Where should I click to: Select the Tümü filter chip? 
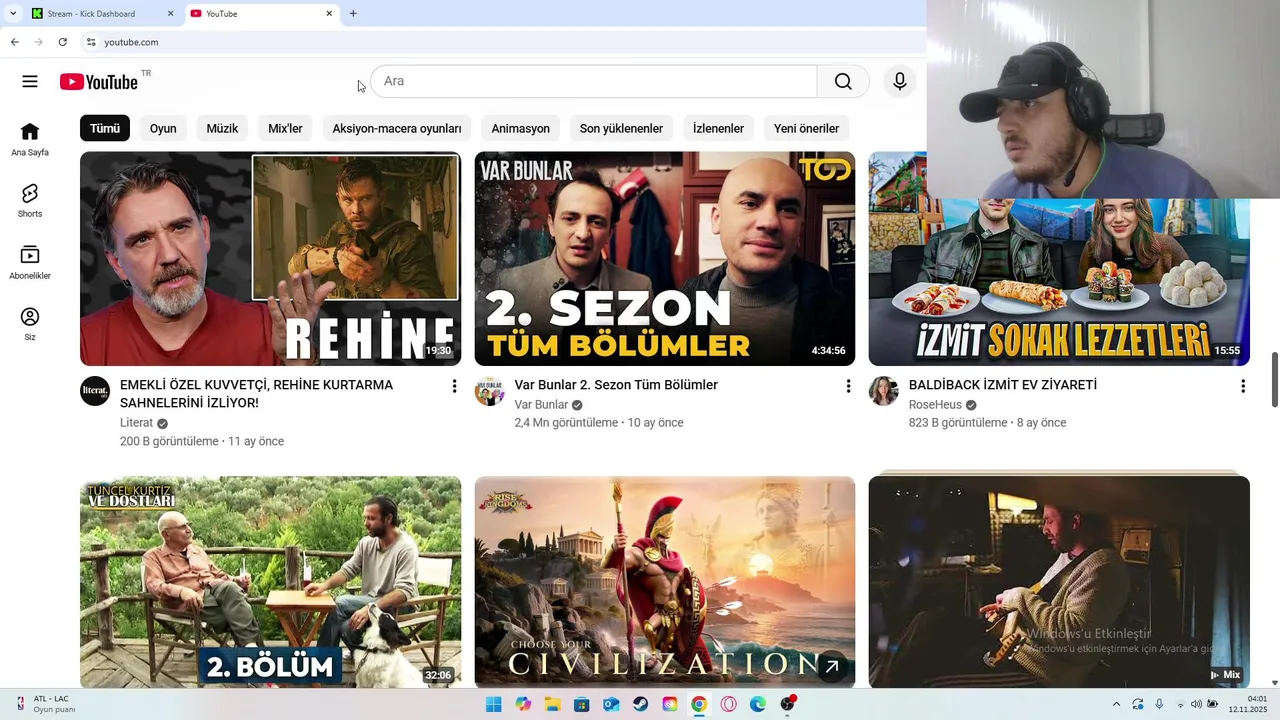click(105, 128)
